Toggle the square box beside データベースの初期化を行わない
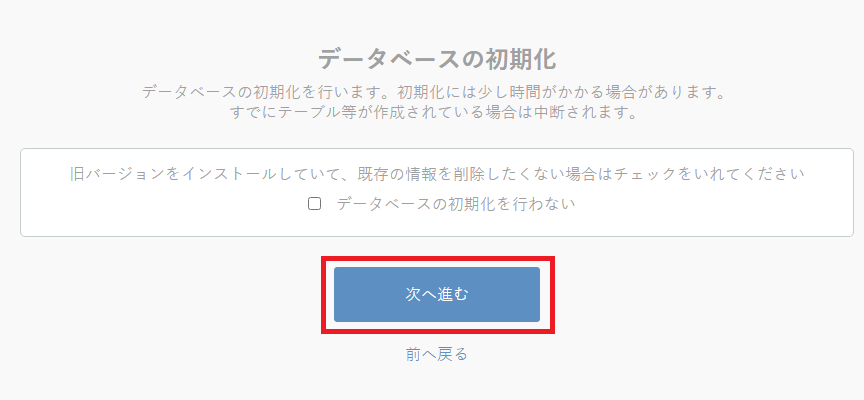 (314, 204)
